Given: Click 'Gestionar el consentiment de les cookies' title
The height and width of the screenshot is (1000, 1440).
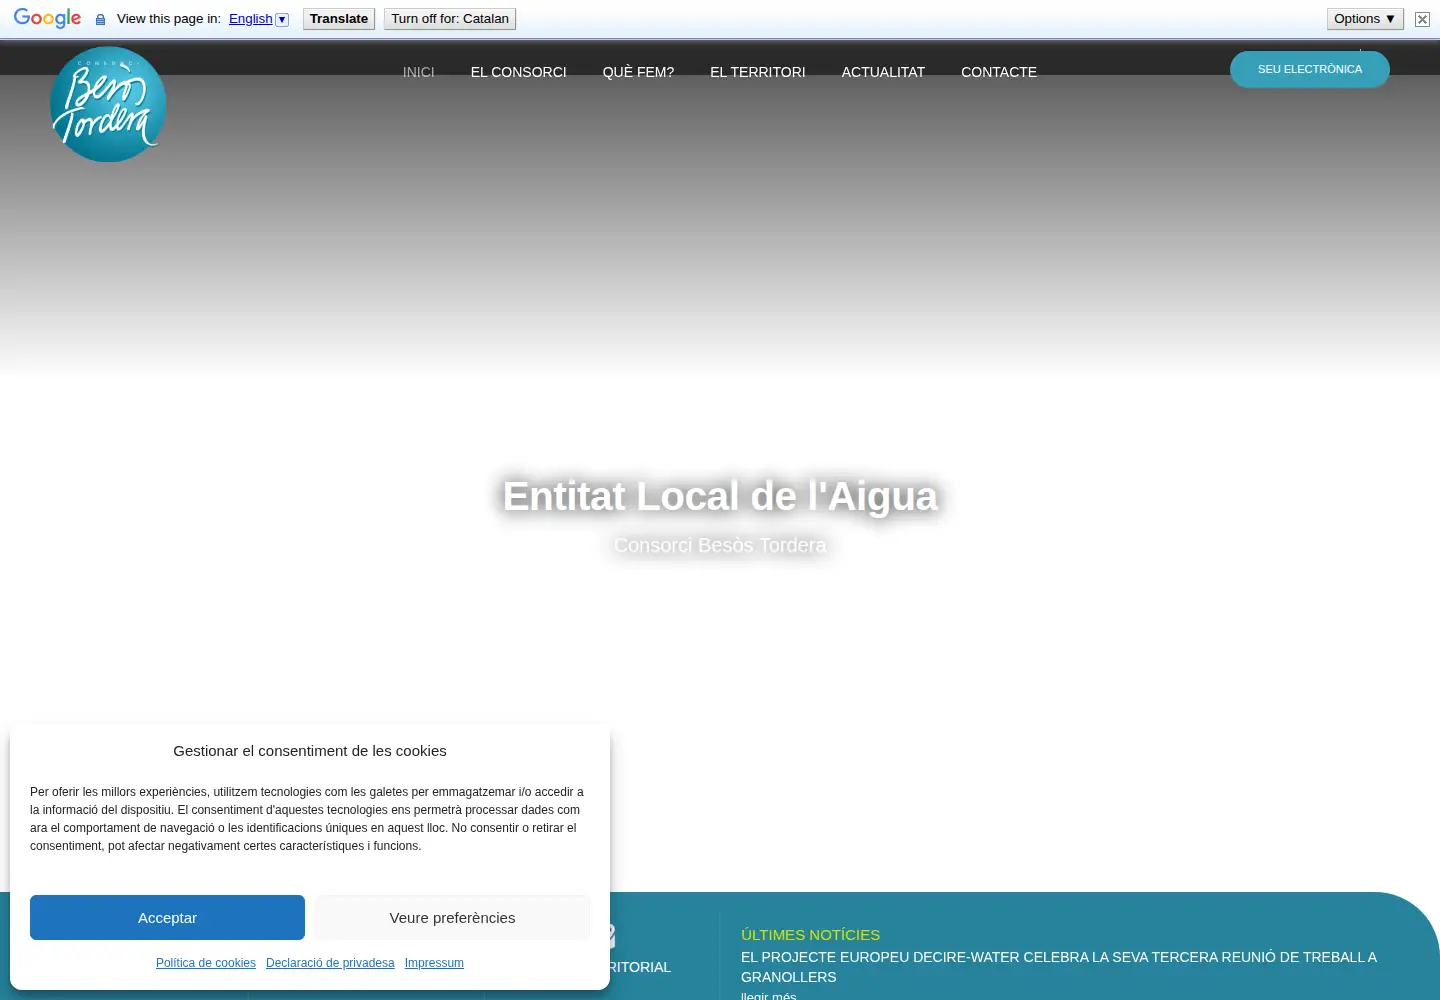Looking at the screenshot, I should 310,750.
